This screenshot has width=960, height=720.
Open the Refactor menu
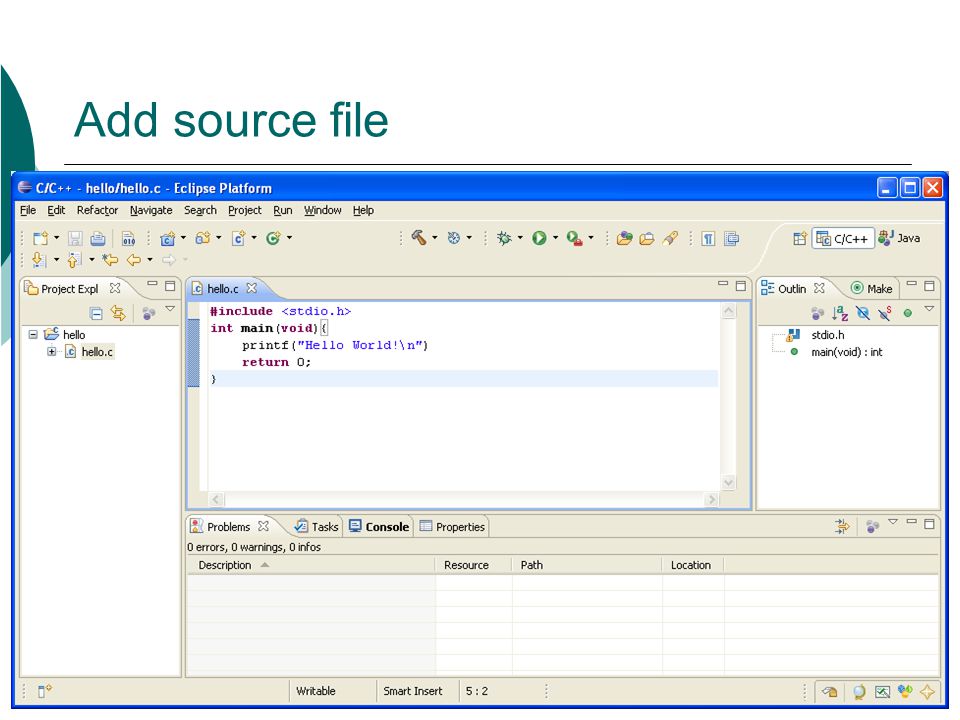[97, 210]
